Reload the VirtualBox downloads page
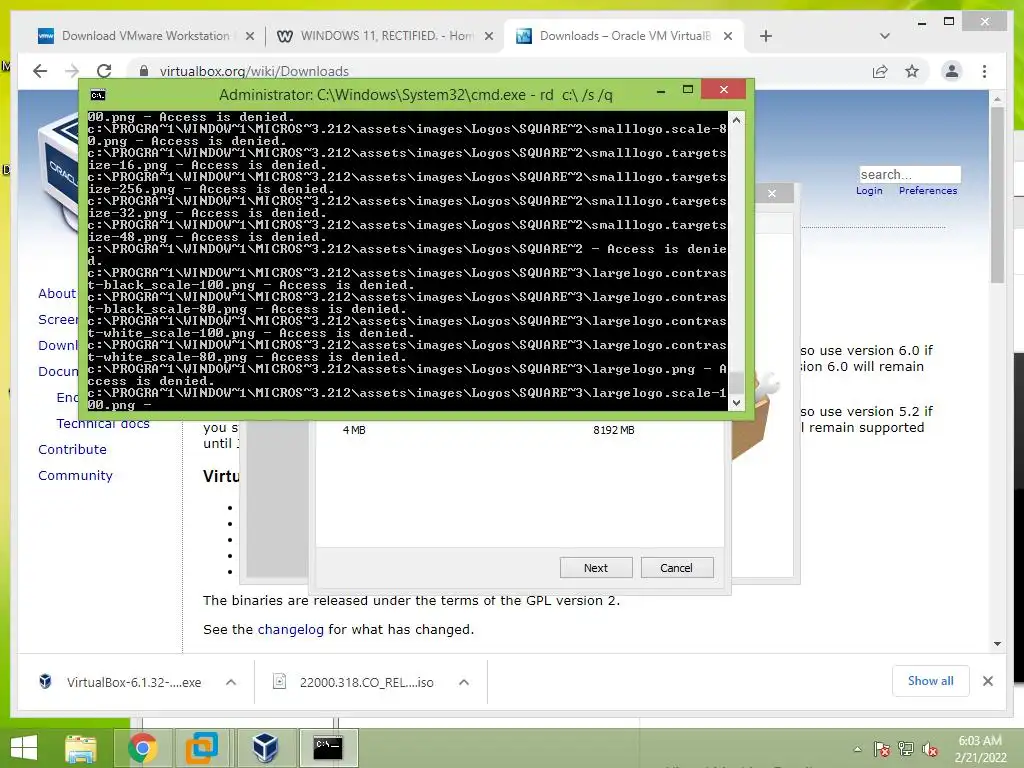The height and width of the screenshot is (768, 1024). click(x=104, y=71)
